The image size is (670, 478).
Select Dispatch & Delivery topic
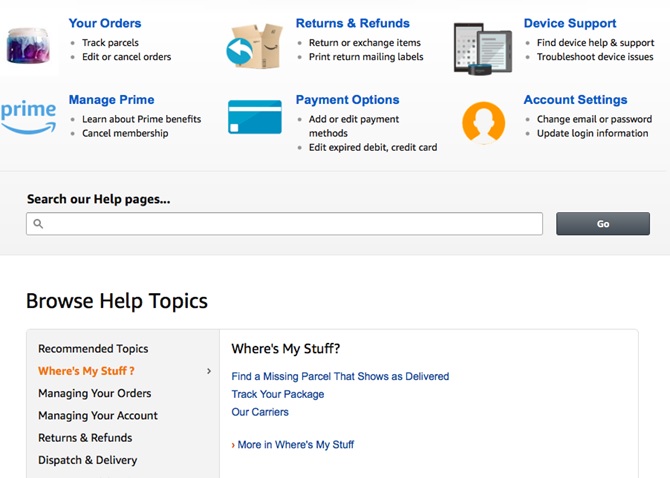click(x=88, y=460)
